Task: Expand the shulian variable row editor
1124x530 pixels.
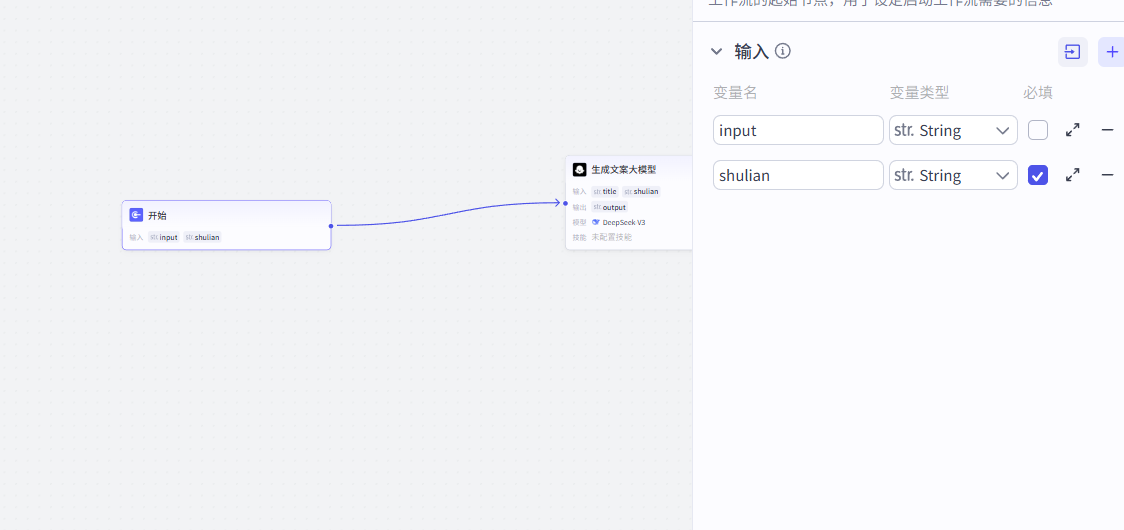Action: (x=1072, y=175)
